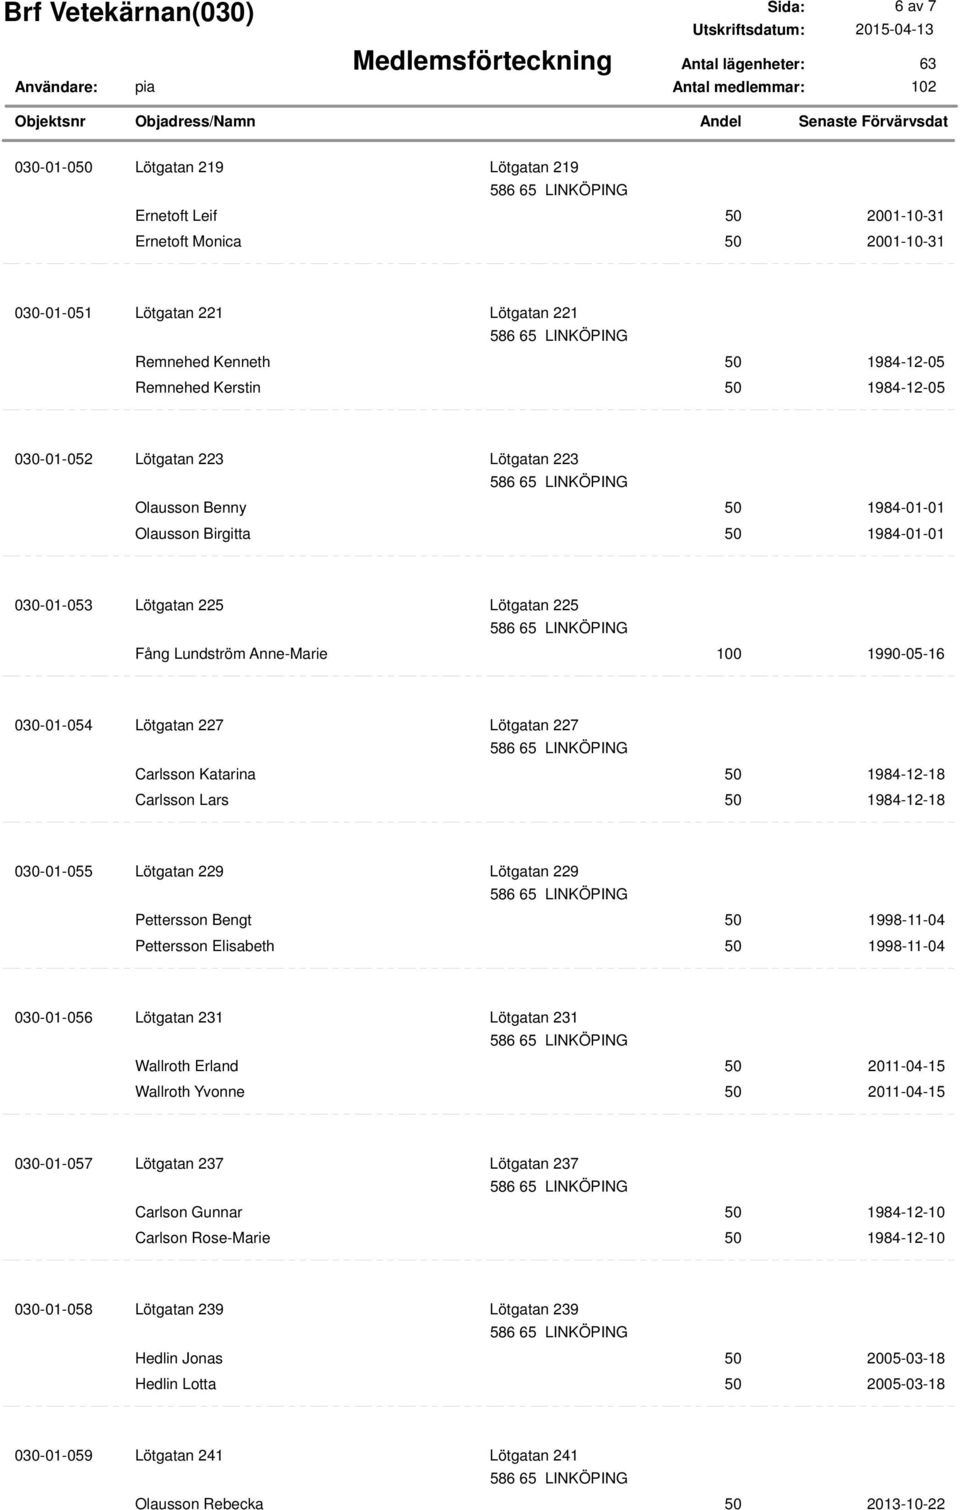
Task: Select the Objektsnr column header
Action: [x=50, y=121]
